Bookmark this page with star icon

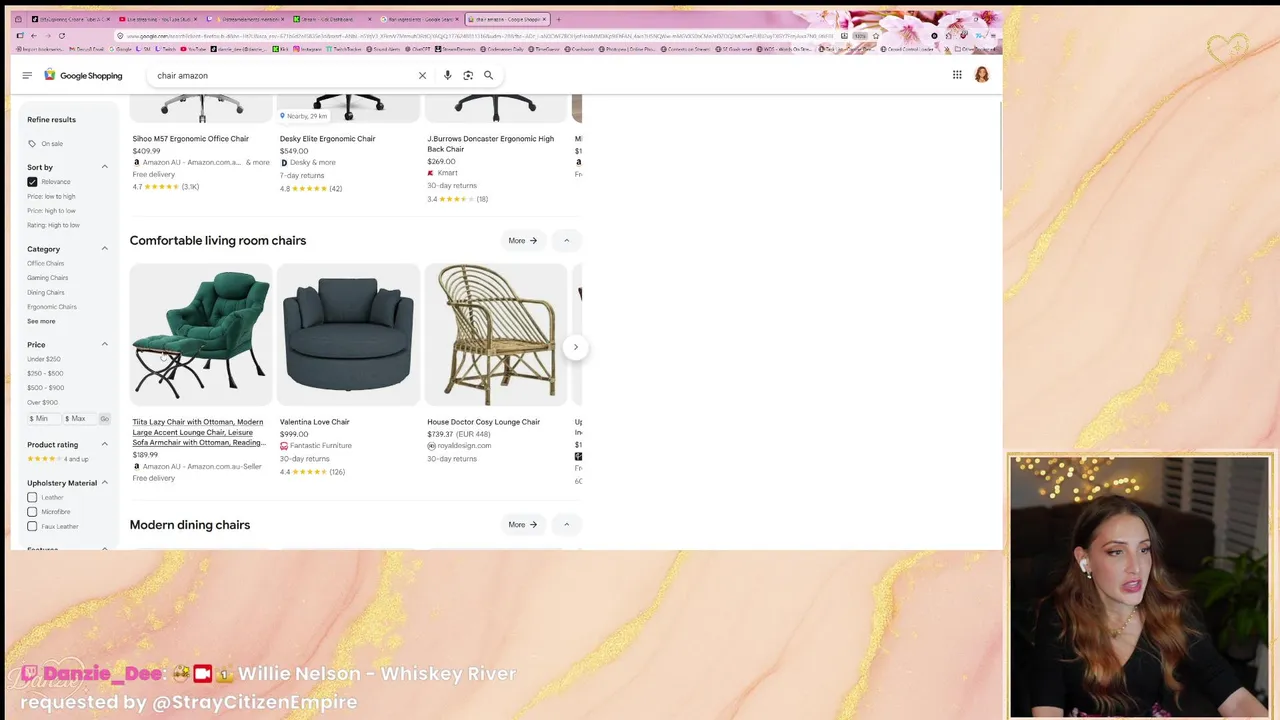(876, 36)
